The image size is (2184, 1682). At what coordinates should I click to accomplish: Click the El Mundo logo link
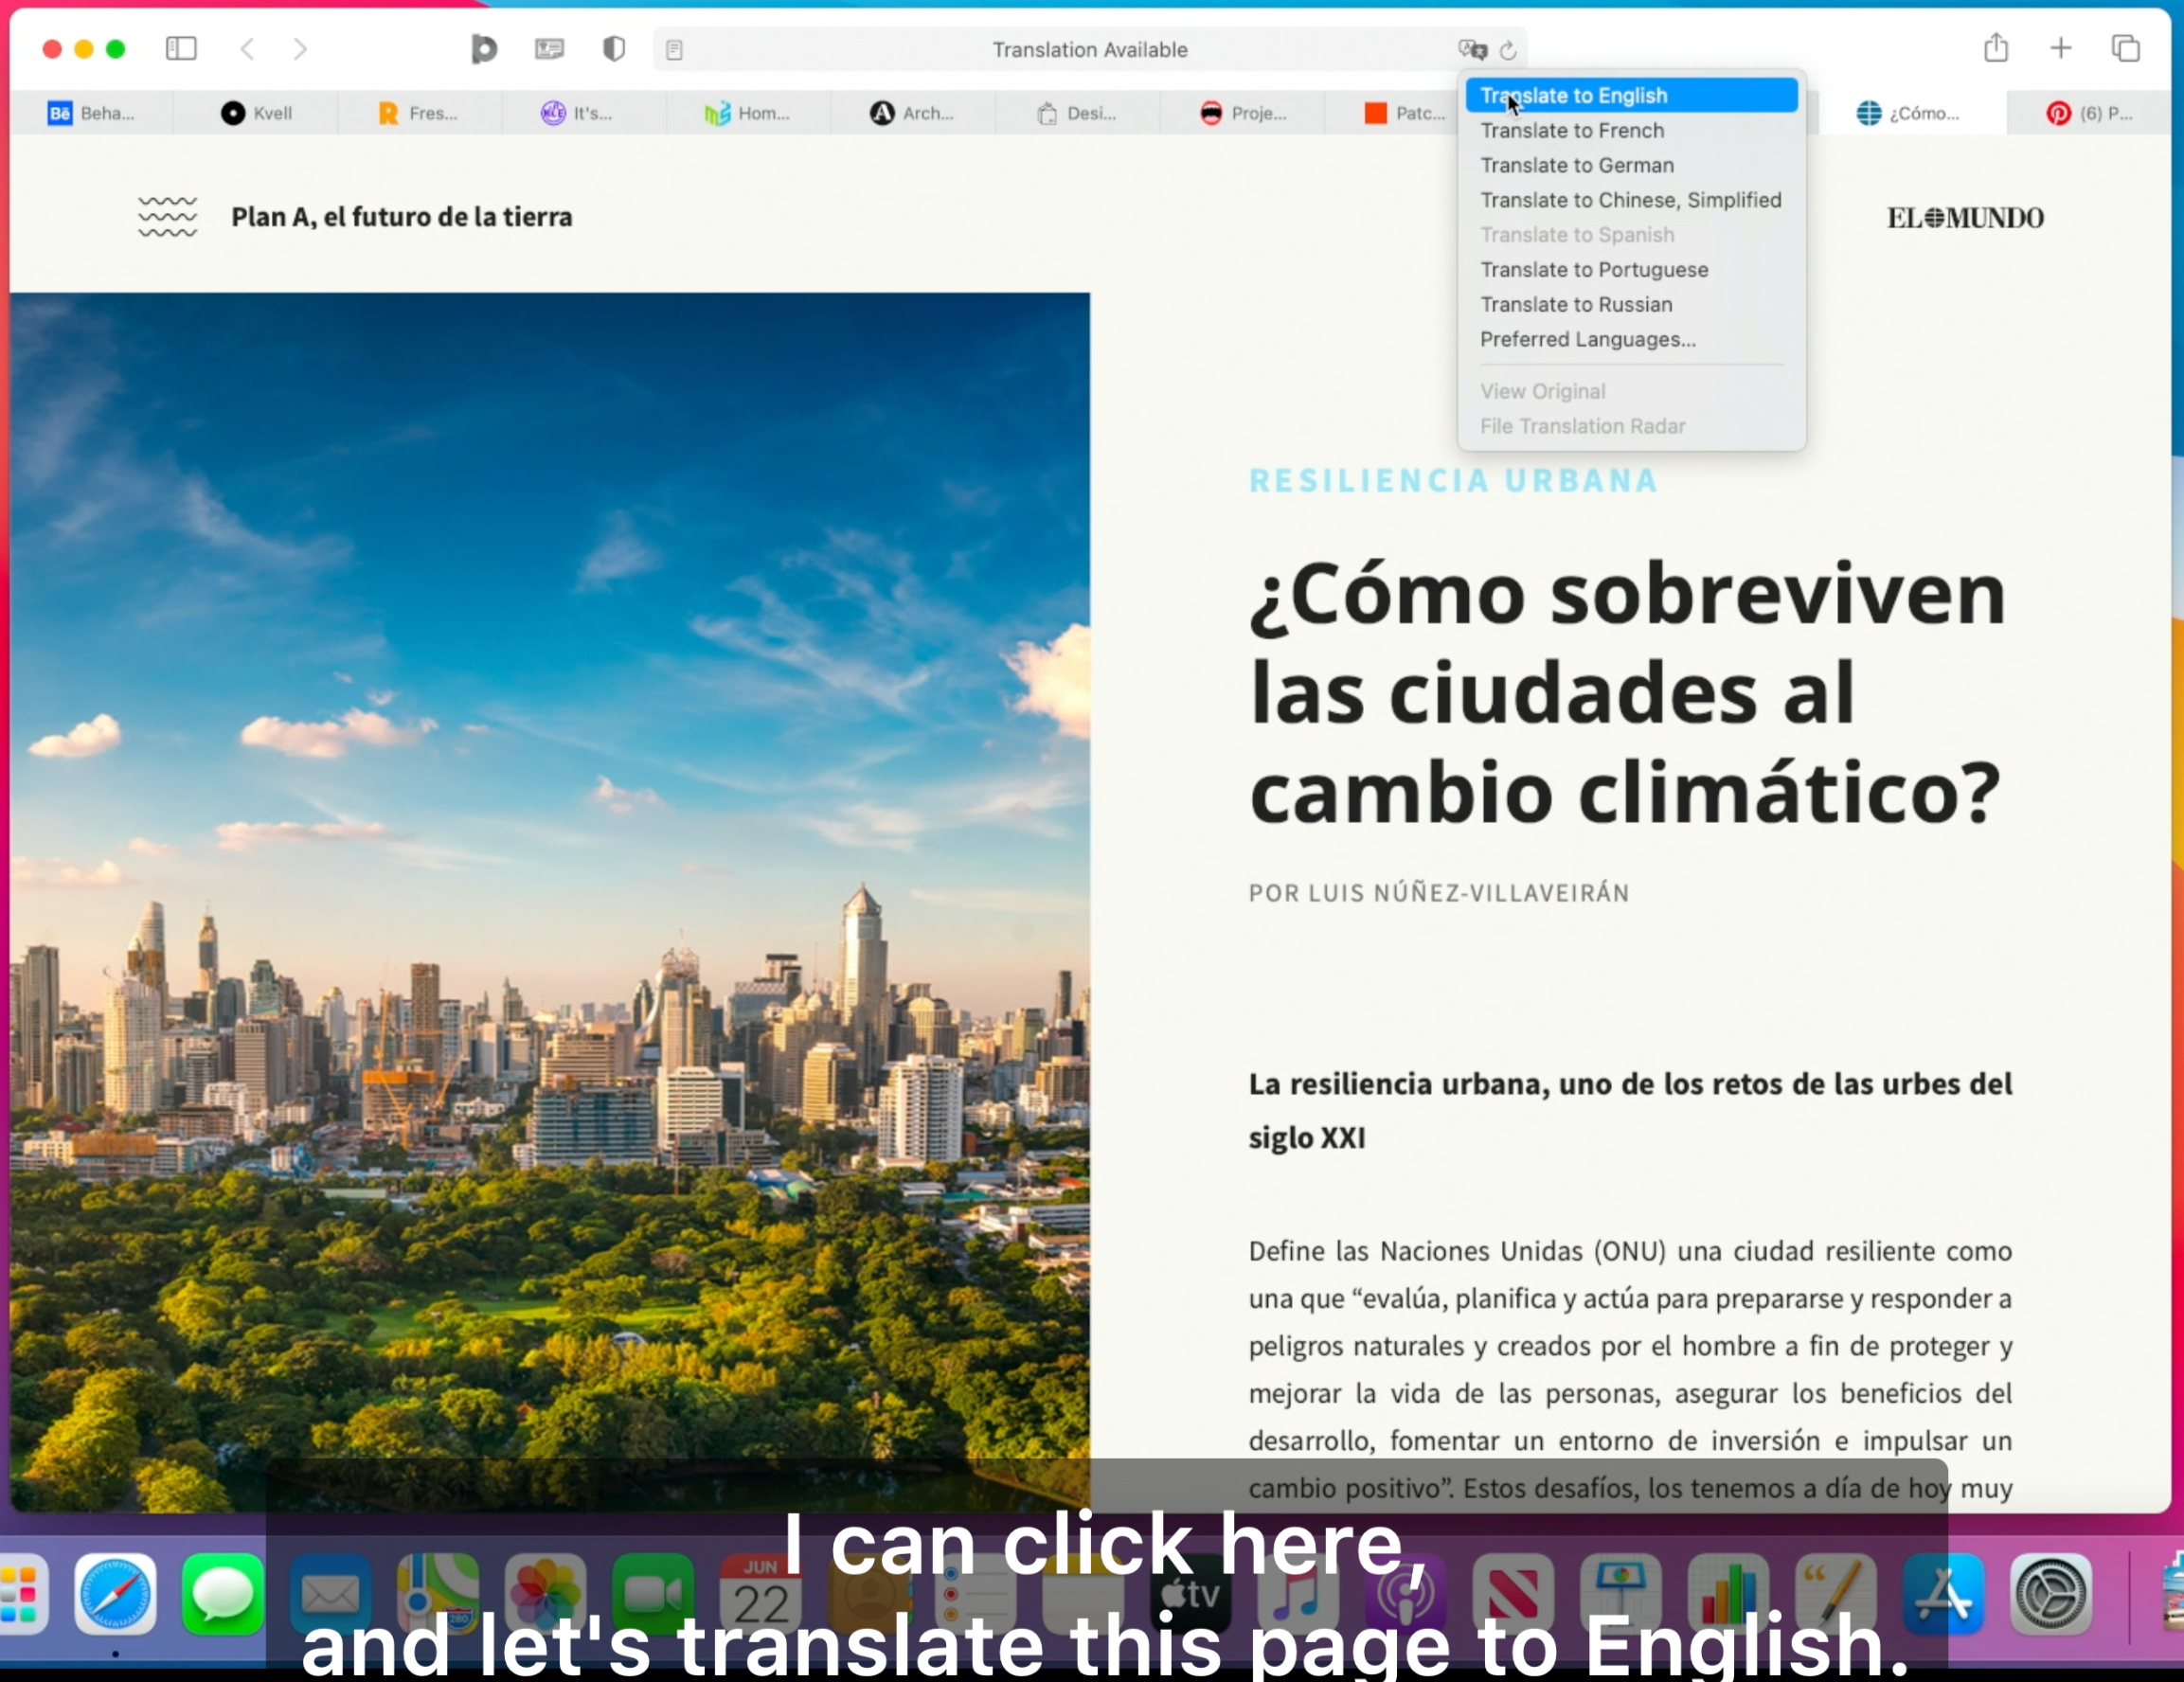pyautogui.click(x=1965, y=216)
